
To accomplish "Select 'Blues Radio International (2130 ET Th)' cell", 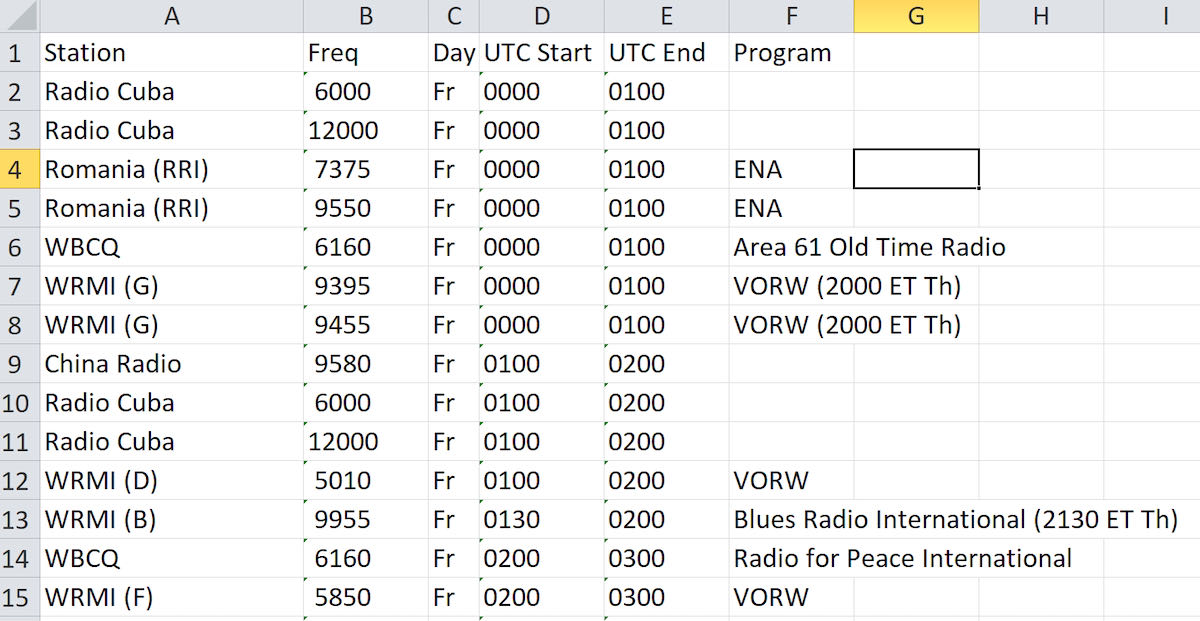I will point(955,520).
